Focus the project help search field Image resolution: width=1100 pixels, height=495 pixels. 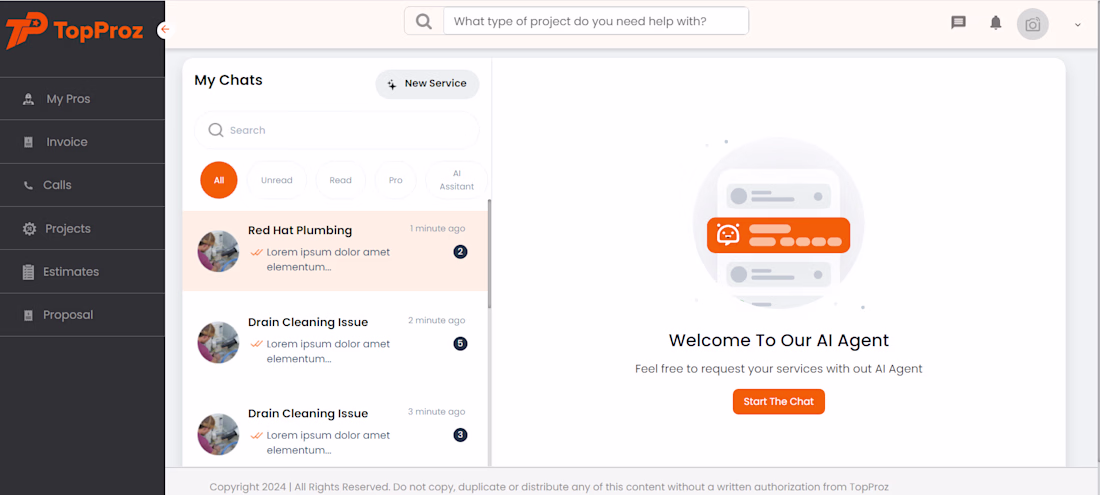(596, 21)
